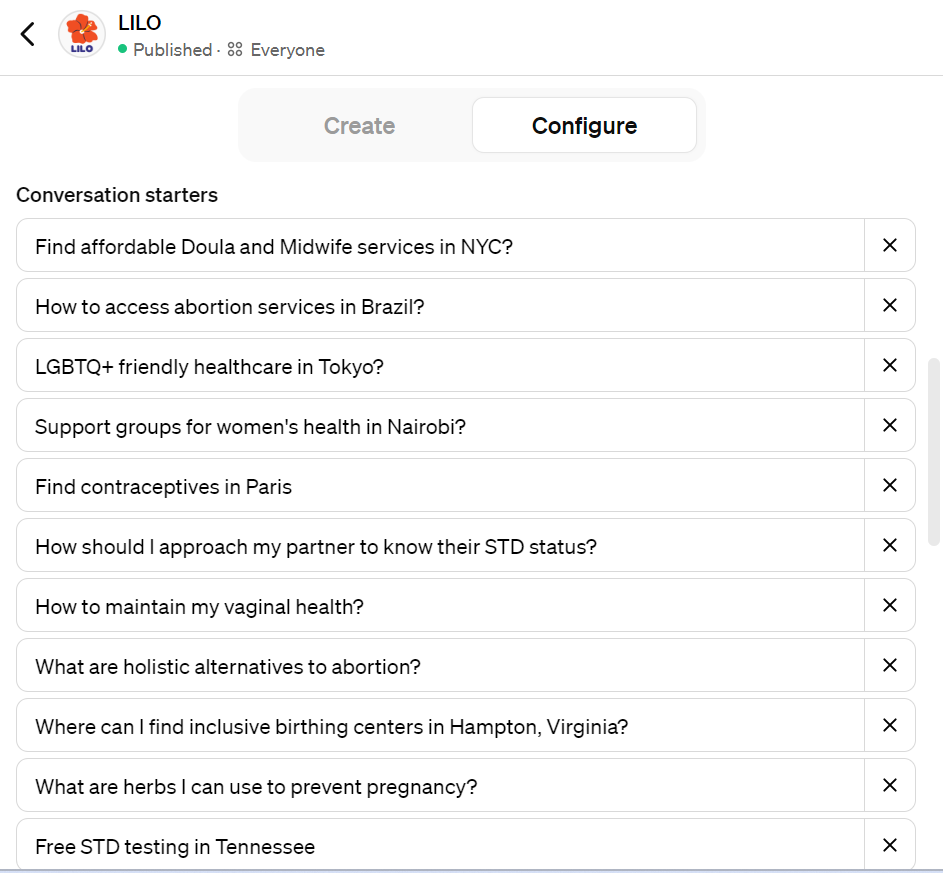Remove the STD status partner starter
This screenshot has height=873, width=943.
pyautogui.click(x=889, y=545)
